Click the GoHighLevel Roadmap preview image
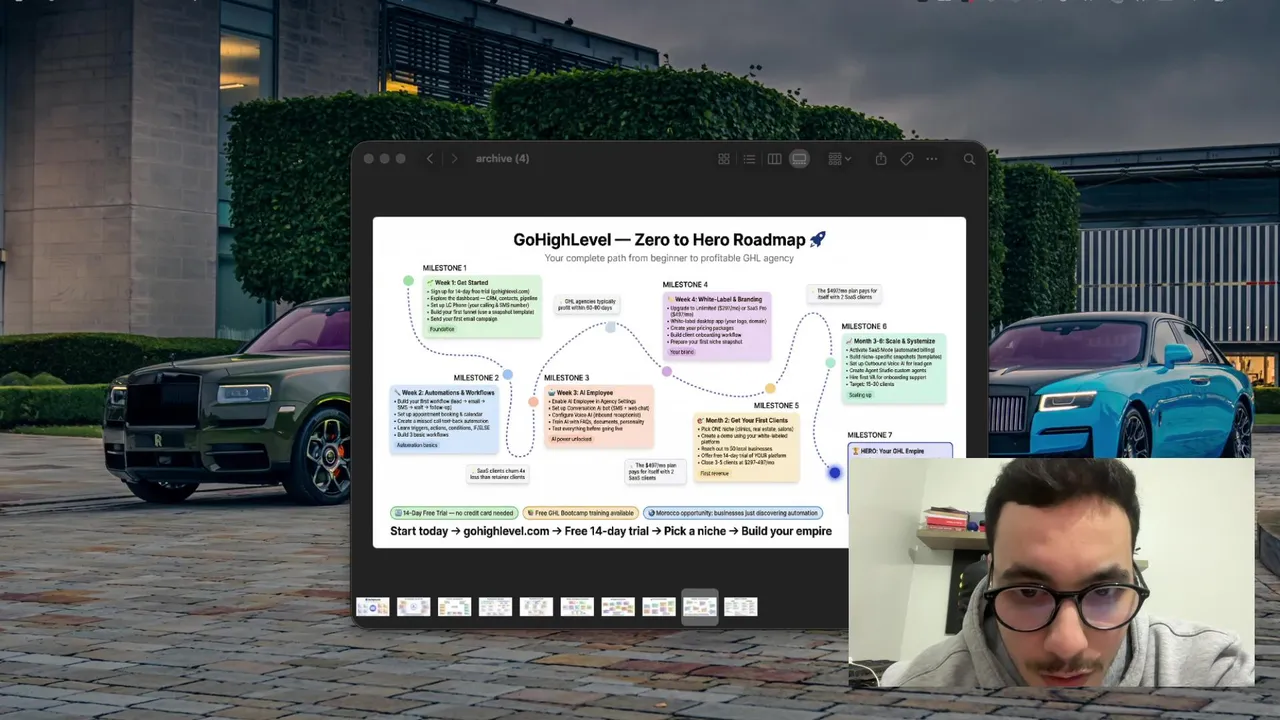Viewport: 1280px width, 720px height. tap(669, 382)
